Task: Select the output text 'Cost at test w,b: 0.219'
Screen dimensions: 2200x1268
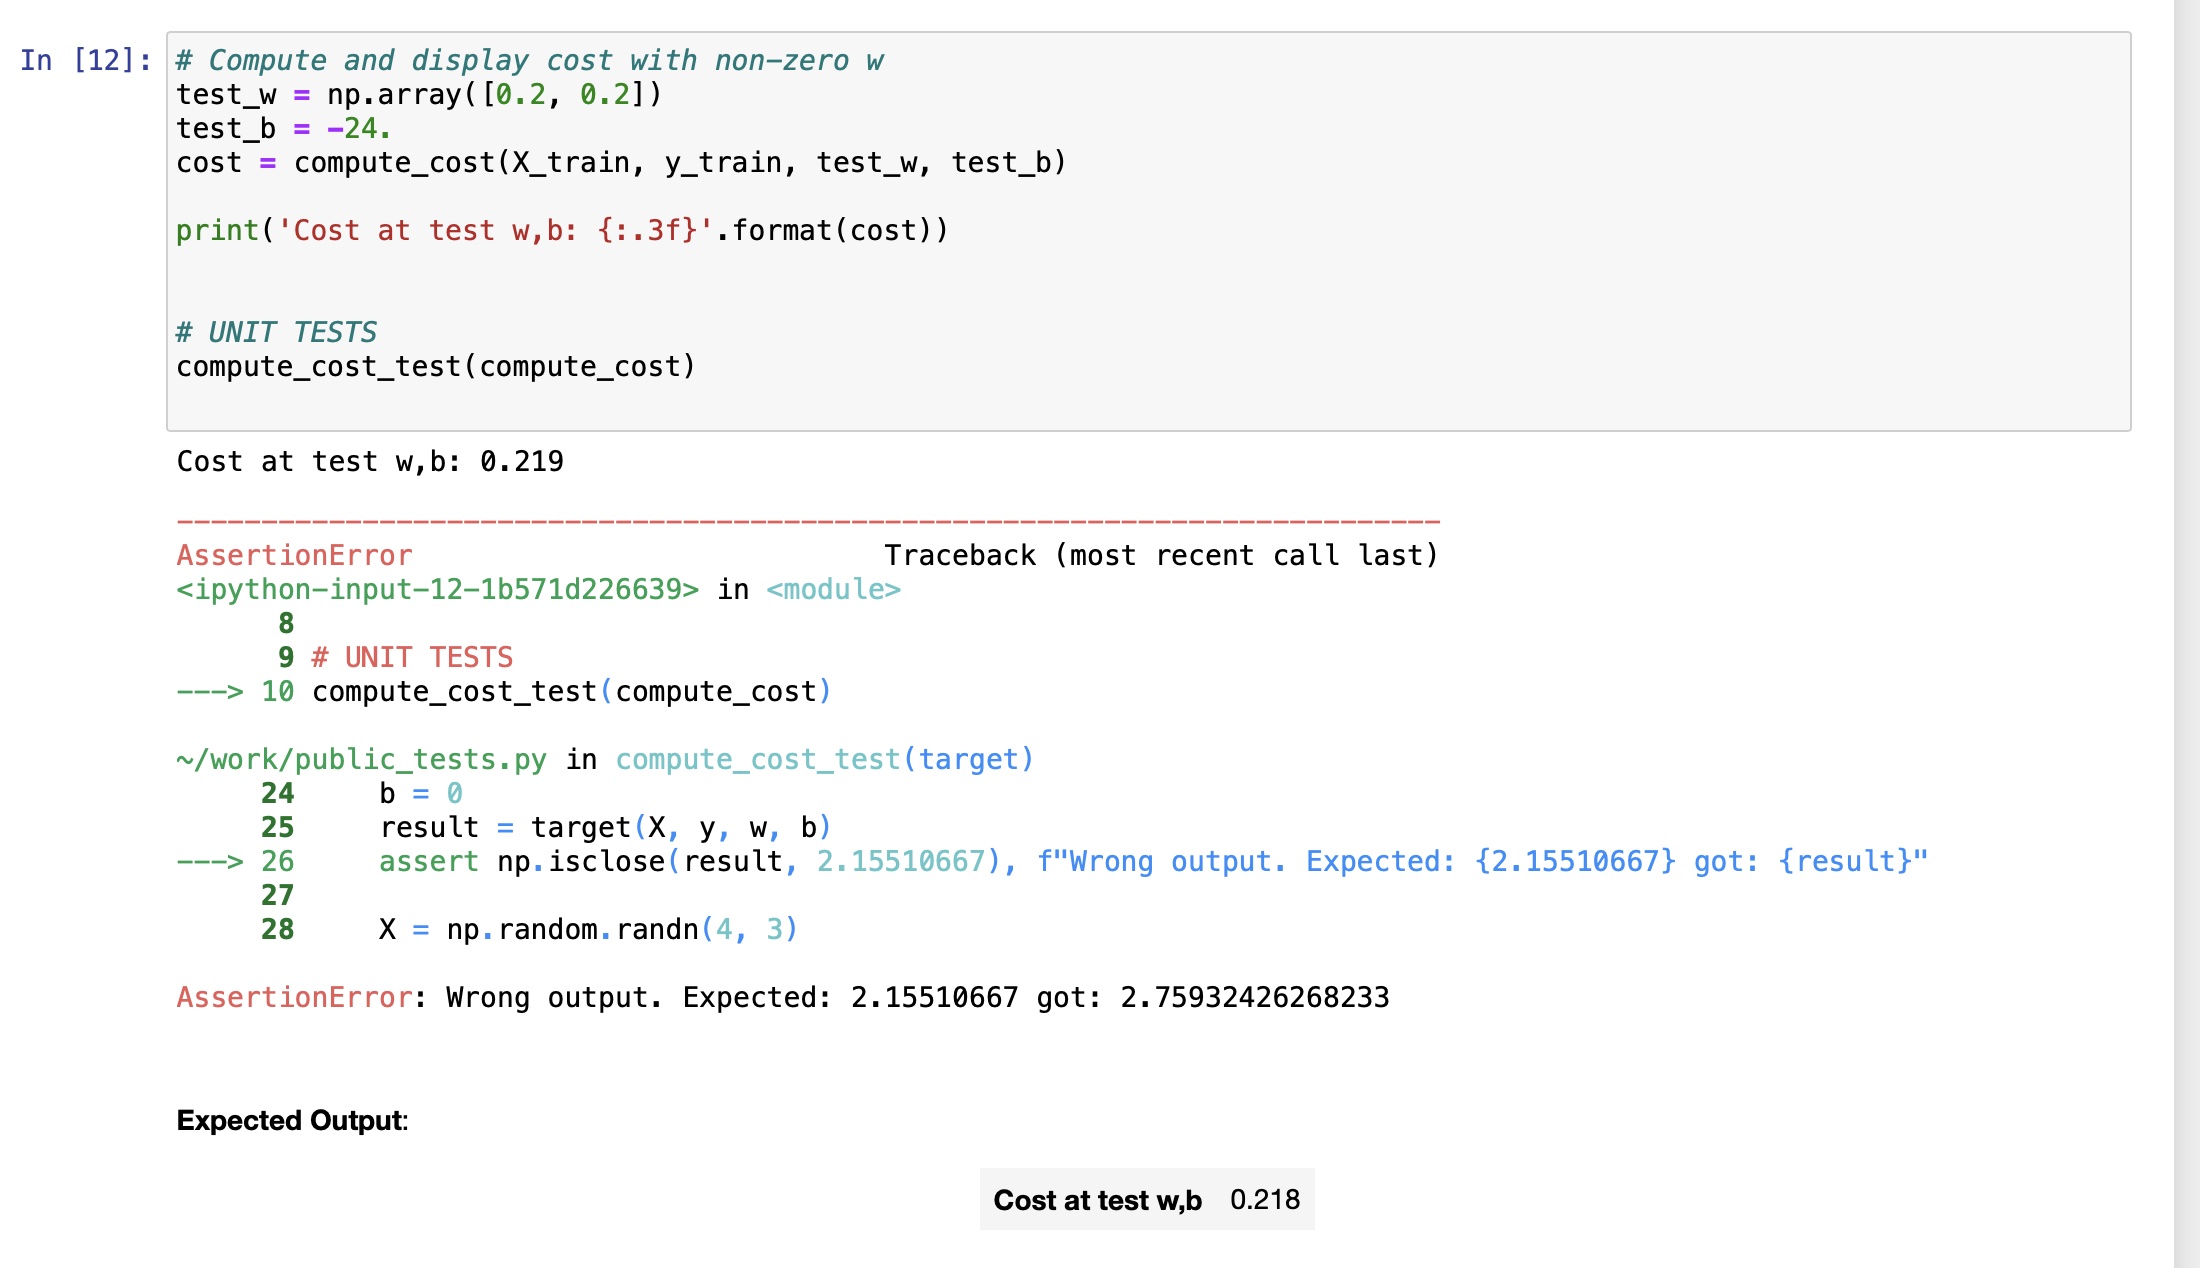Action: 370,462
